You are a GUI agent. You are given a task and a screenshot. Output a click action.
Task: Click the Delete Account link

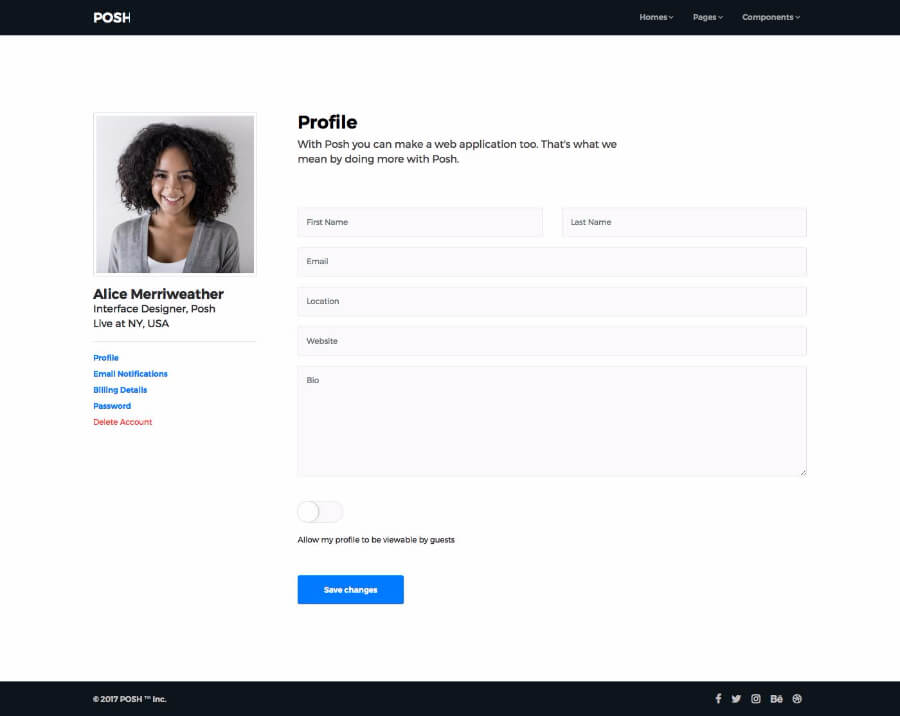[122, 421]
